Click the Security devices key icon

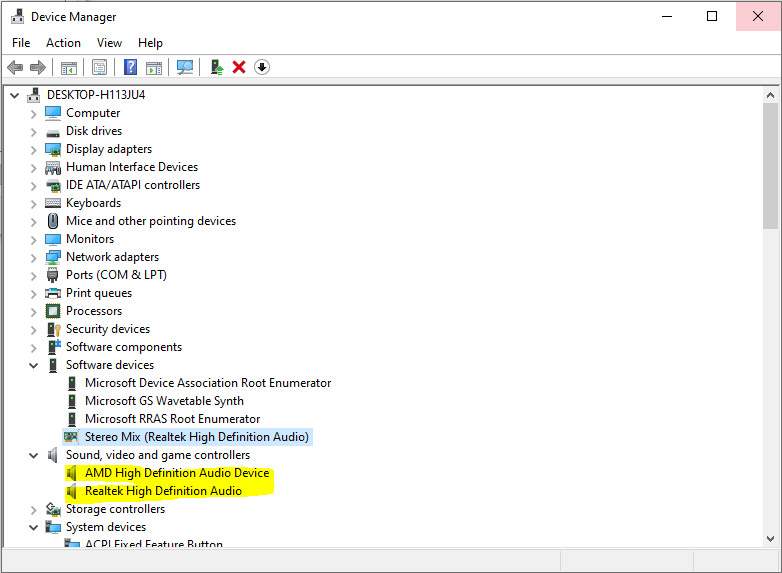53,329
